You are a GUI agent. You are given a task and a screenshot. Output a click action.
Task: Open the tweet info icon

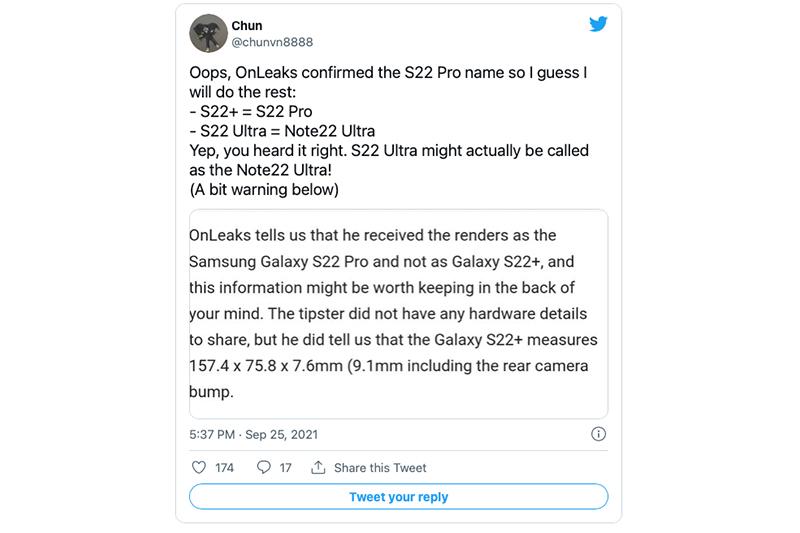[598, 435]
